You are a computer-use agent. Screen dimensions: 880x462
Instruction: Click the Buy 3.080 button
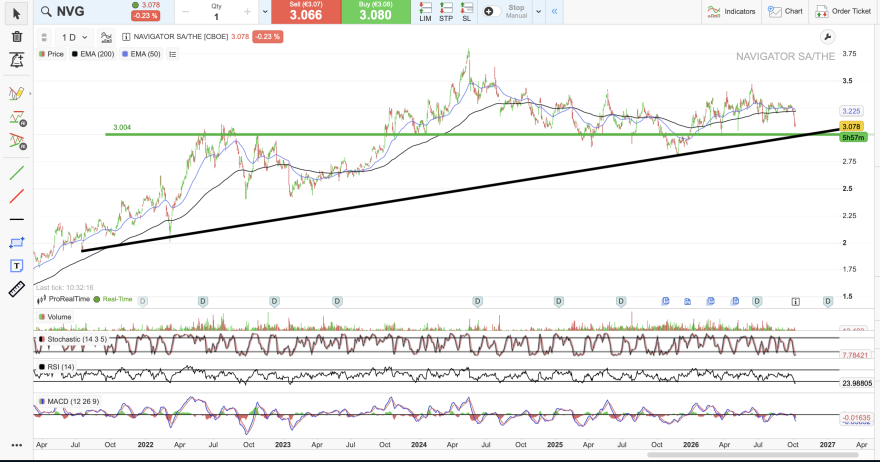(375, 12)
